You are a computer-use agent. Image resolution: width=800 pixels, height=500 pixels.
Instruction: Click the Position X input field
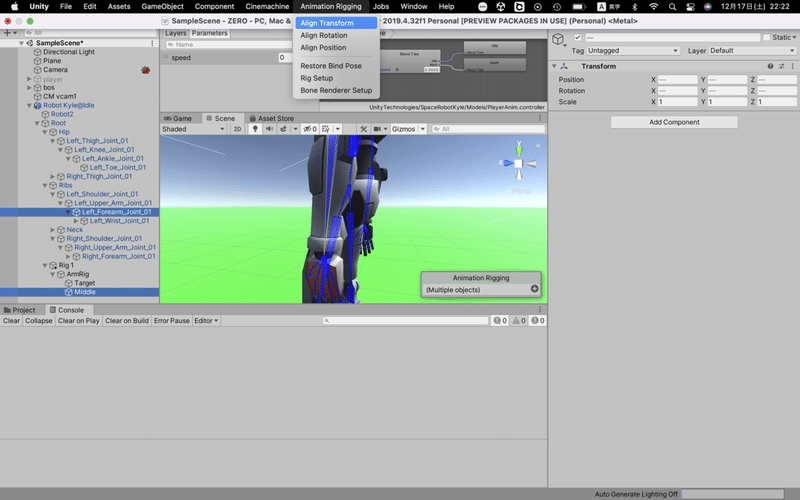[677, 80]
